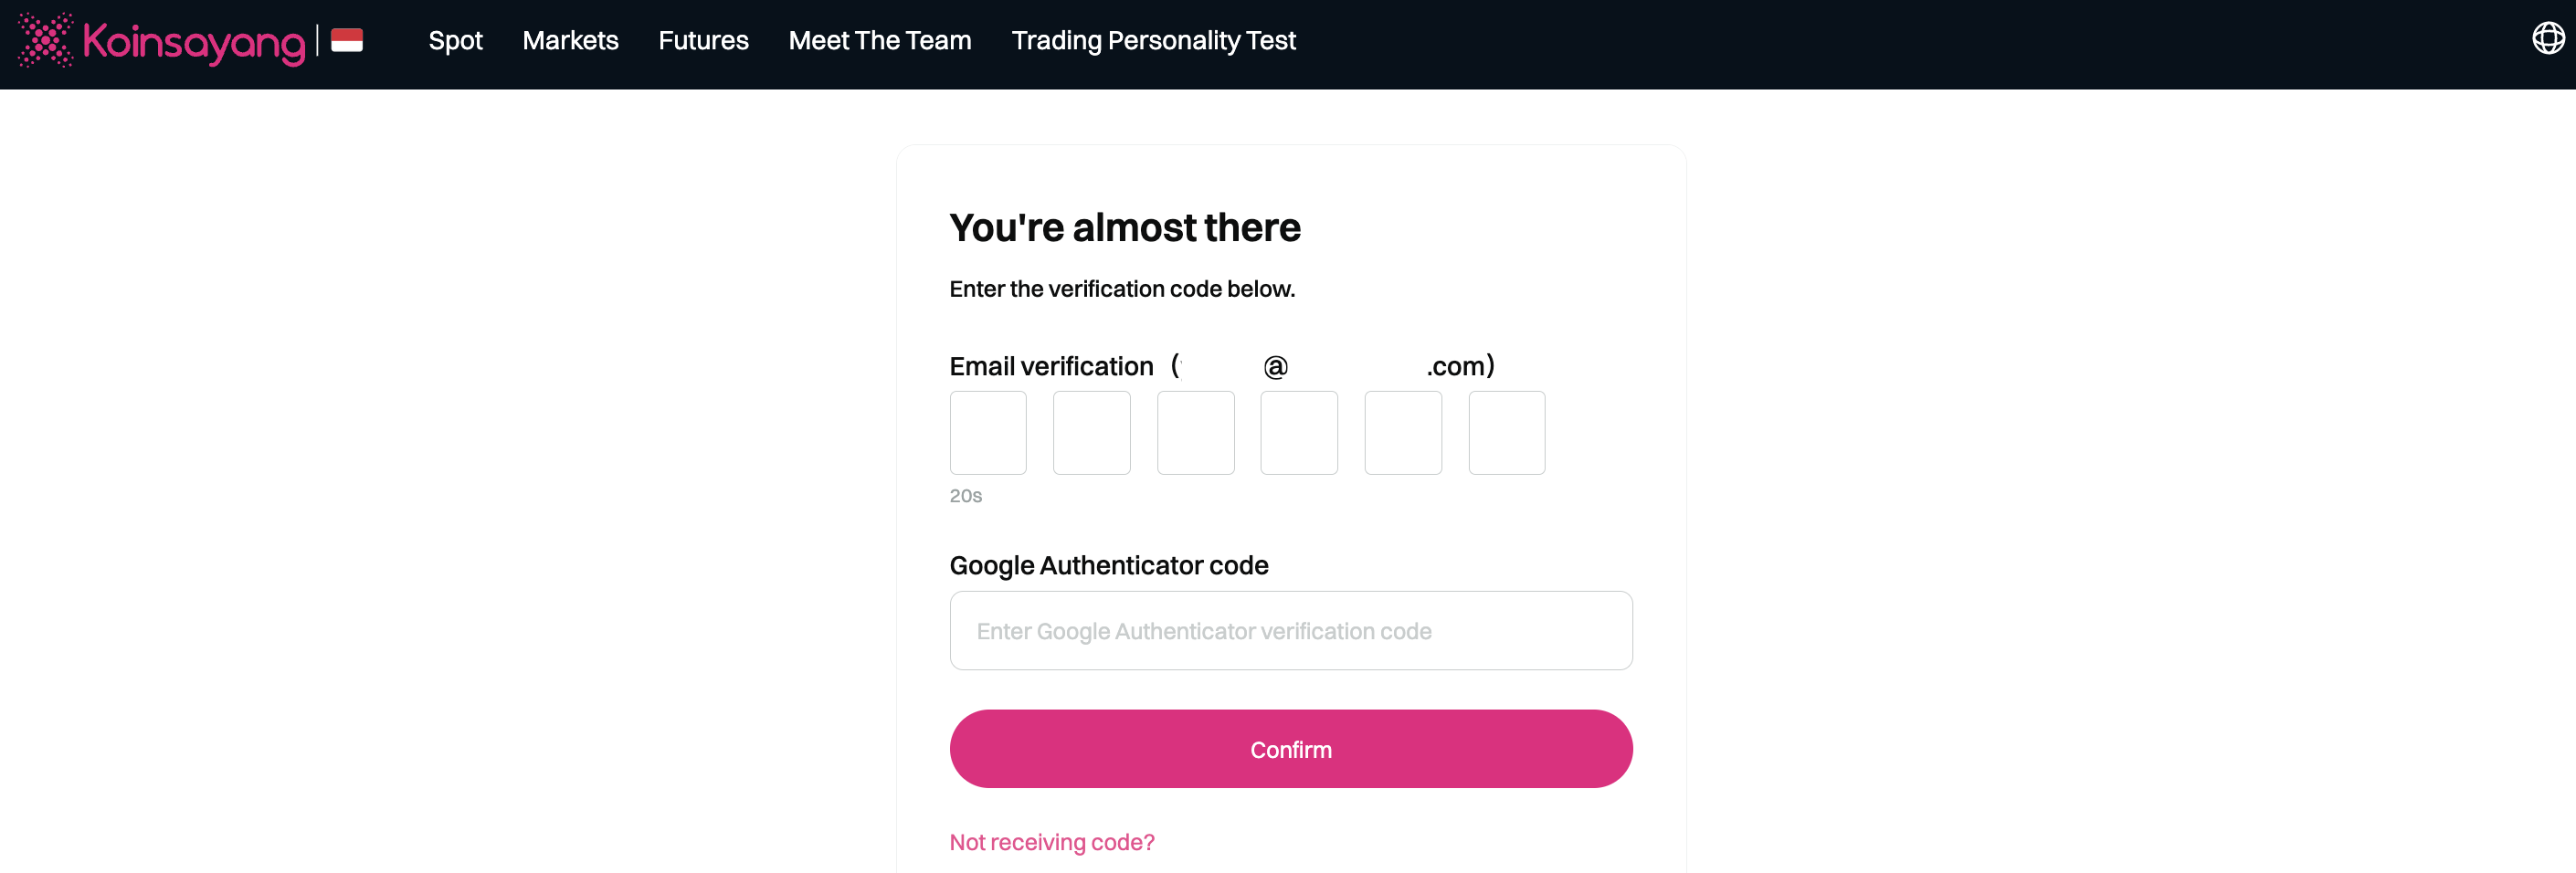Select the first email verification digit box

(987, 432)
